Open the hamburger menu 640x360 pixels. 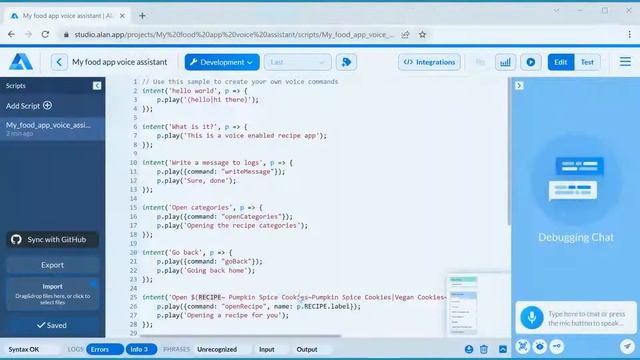(x=625, y=62)
